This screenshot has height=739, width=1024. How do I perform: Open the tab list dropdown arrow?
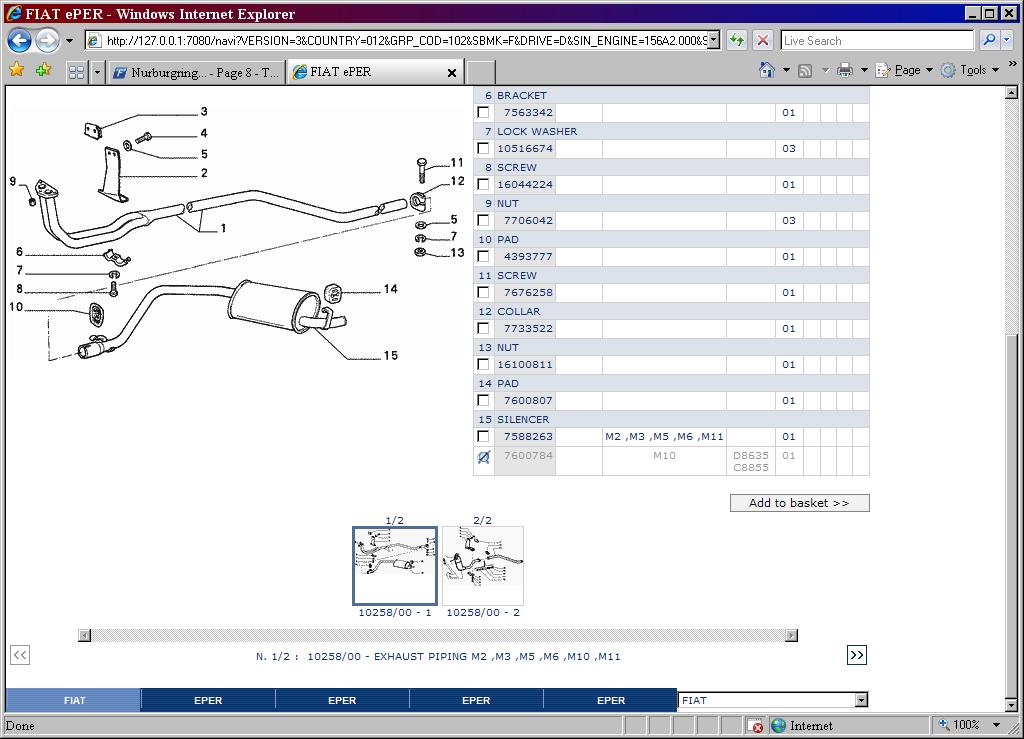[97, 72]
